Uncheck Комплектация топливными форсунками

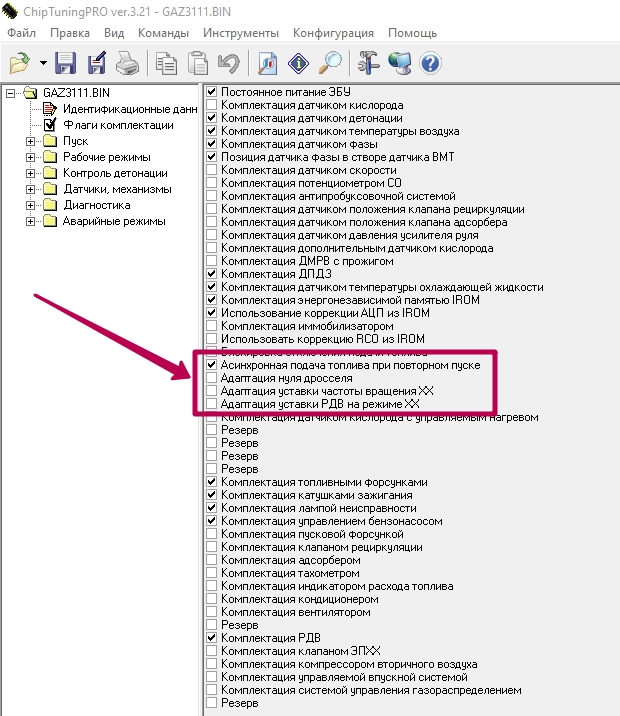tap(211, 481)
